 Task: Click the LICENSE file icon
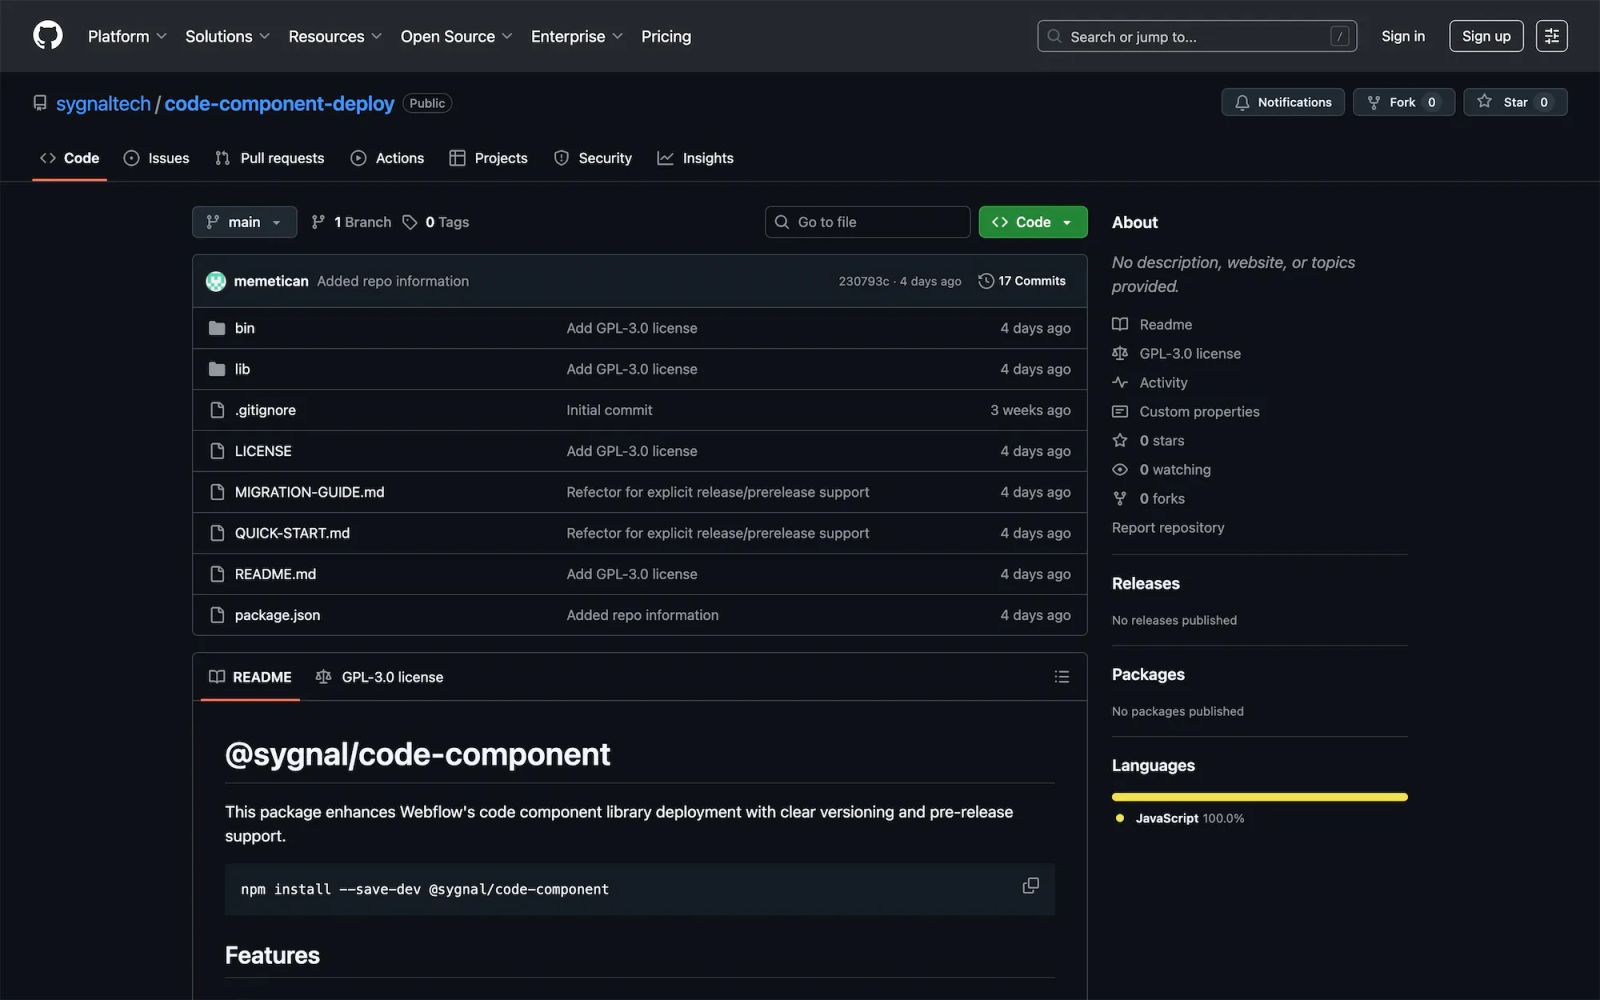217,451
